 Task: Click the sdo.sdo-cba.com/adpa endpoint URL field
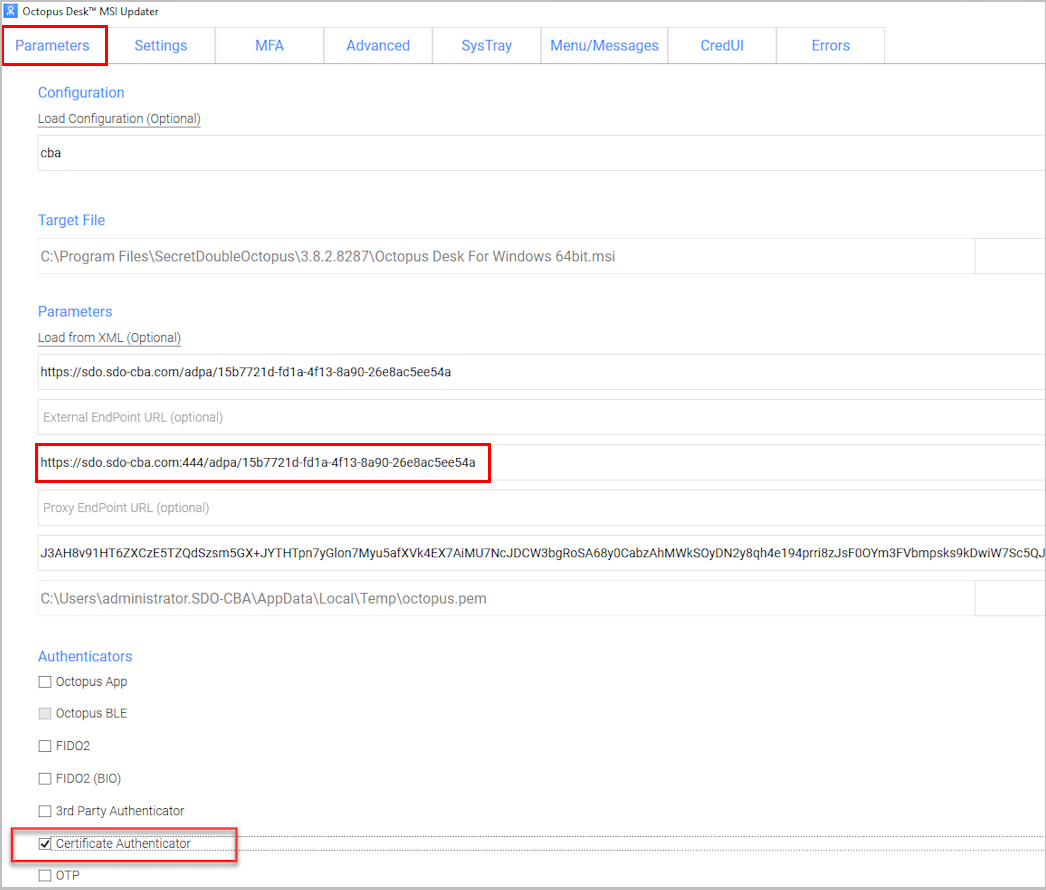point(541,372)
